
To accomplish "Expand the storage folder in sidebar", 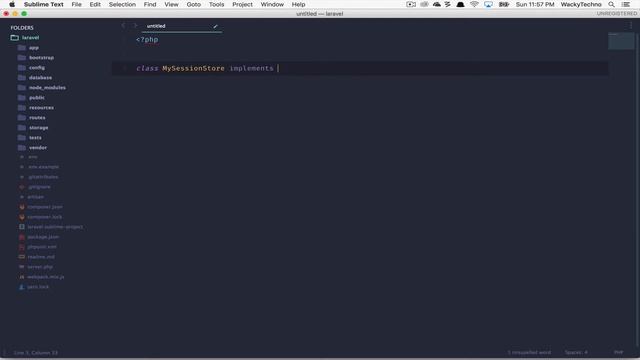I will pyautogui.click(x=39, y=128).
